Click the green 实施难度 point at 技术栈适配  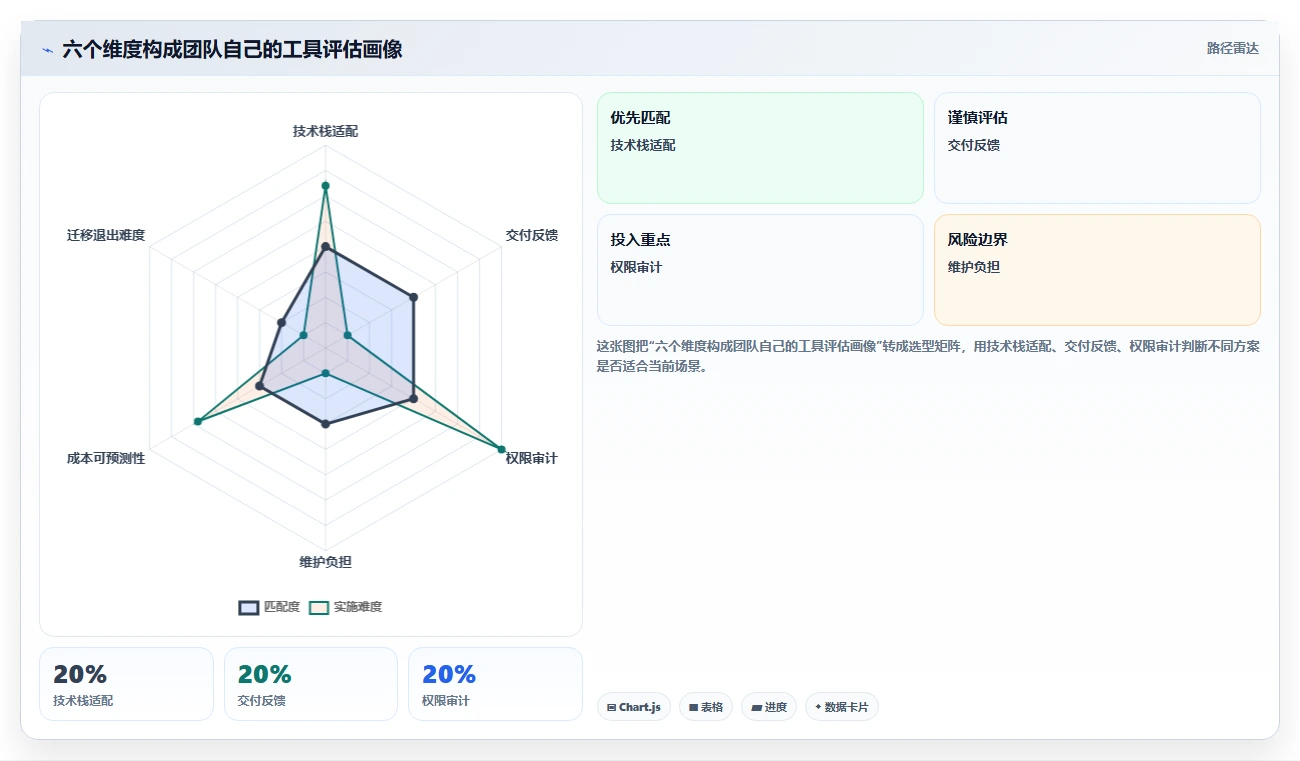(x=325, y=186)
